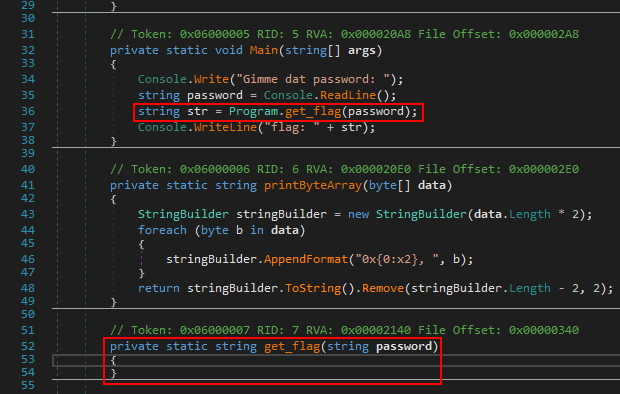Viewport: 620px width, 394px height.
Task: Click StringBuilder type after new keyword
Action: [421, 214]
